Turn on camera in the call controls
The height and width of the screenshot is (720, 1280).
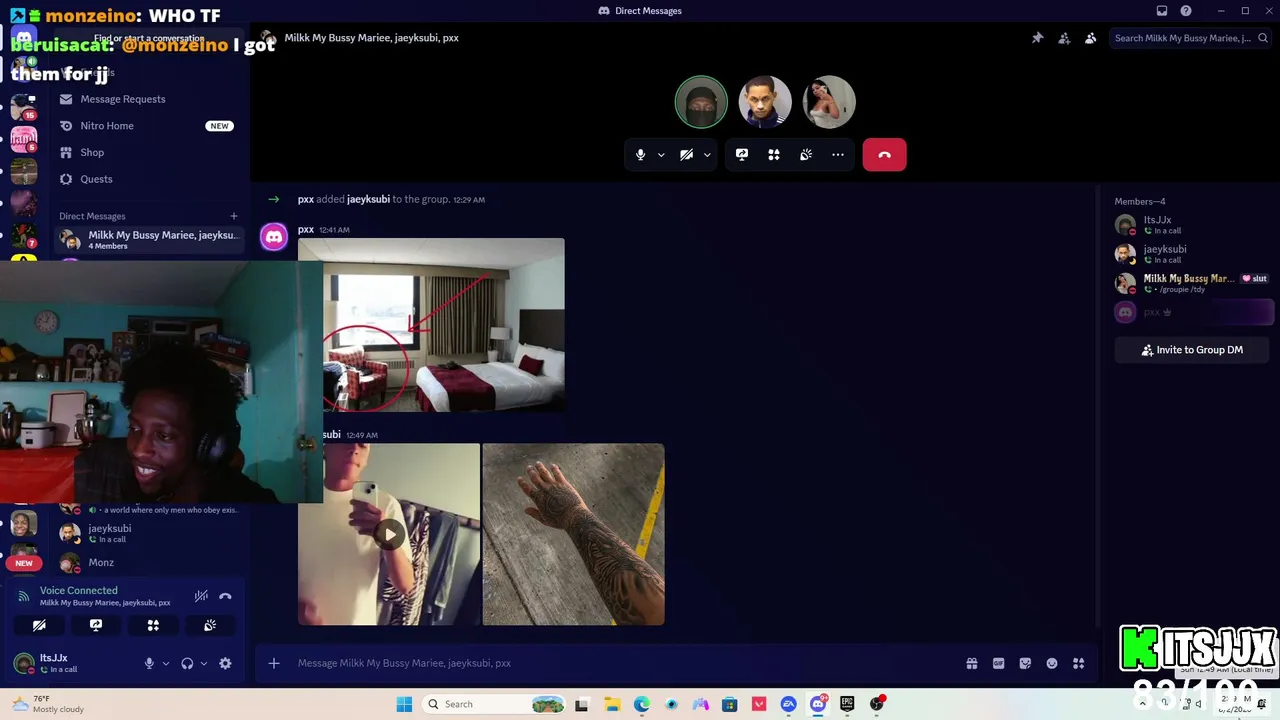point(687,155)
